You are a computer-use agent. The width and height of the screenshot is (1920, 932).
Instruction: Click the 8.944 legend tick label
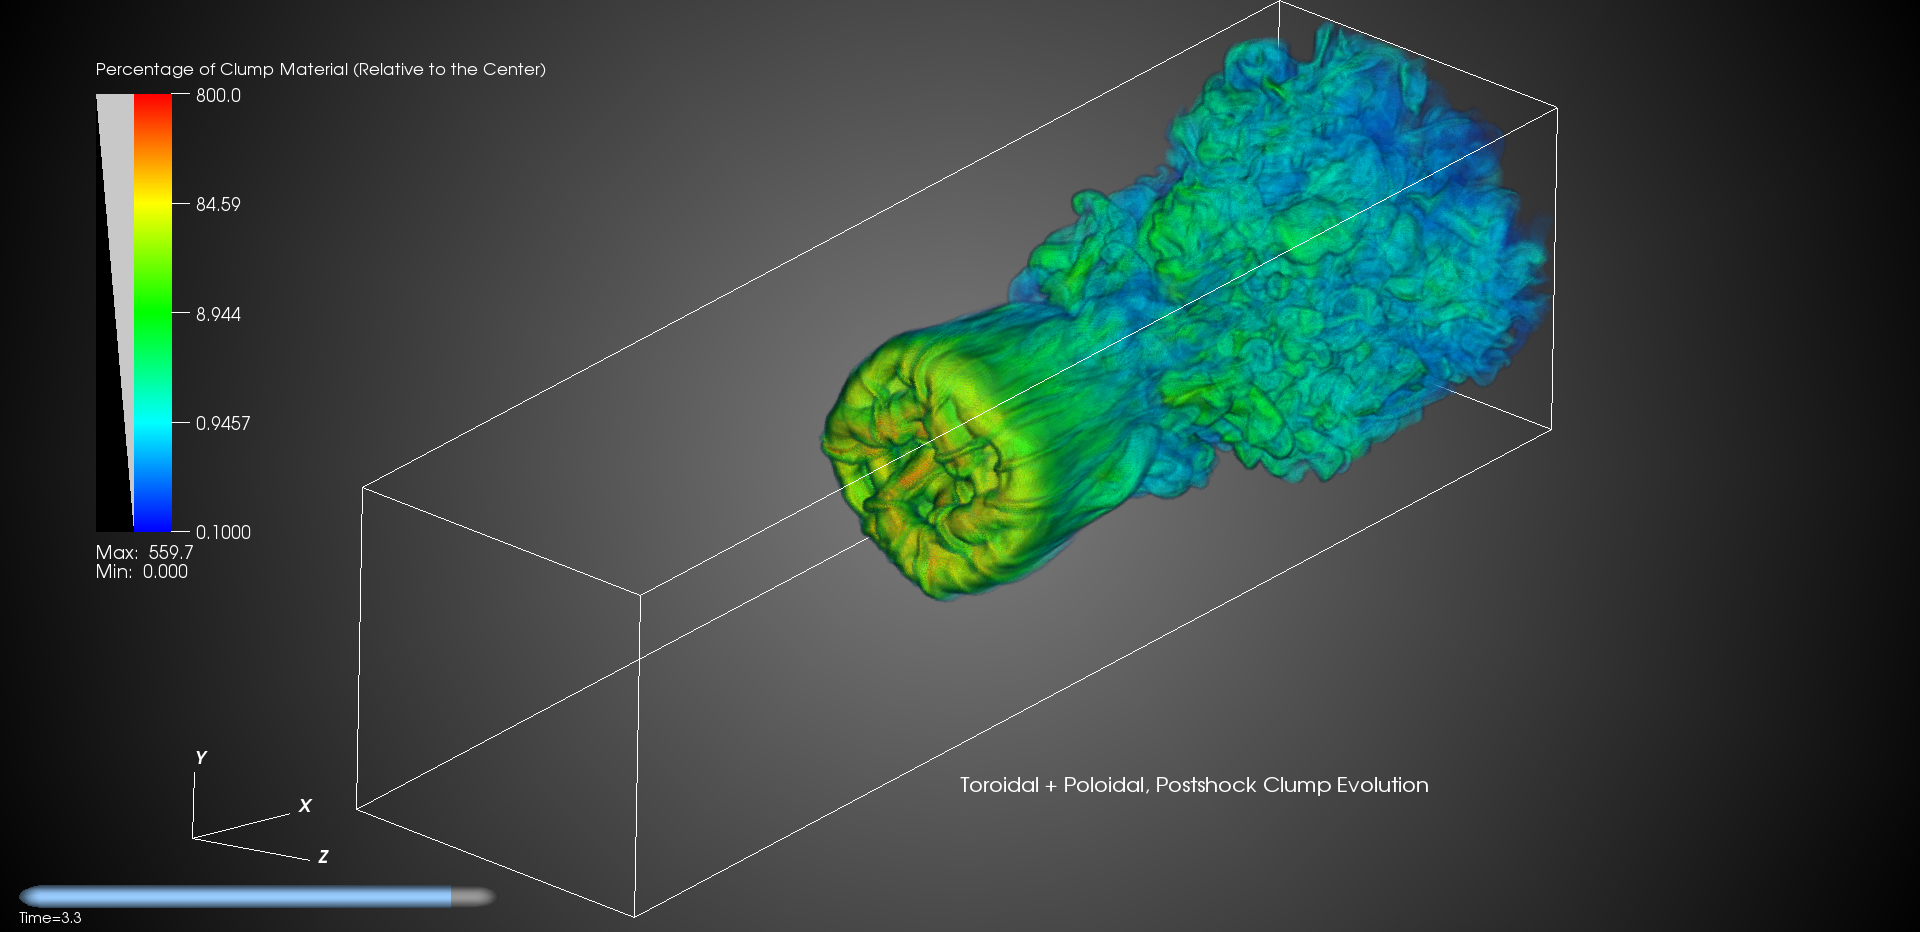point(218,314)
